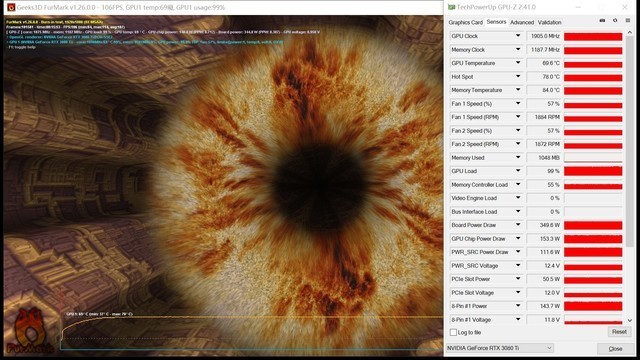Viewport: 640px width, 360px height.
Task: Open the Board Power Draw dropdown arrow
Action: point(518,225)
